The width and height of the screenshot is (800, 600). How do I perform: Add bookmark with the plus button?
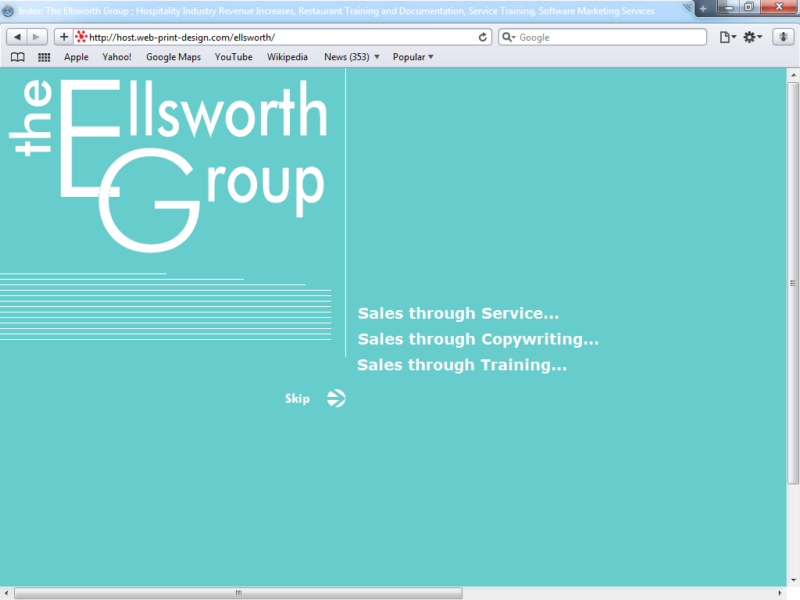(x=64, y=37)
